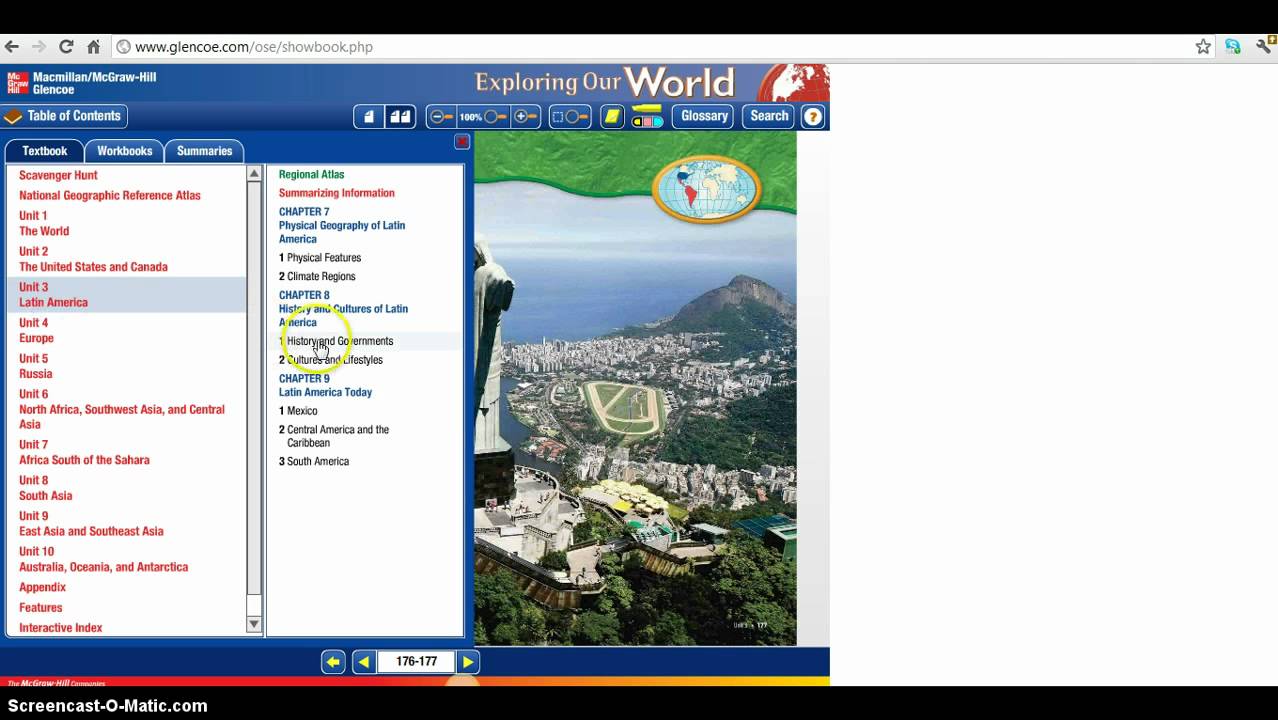Go to browser home page
The height and width of the screenshot is (720, 1278).
[93, 46]
